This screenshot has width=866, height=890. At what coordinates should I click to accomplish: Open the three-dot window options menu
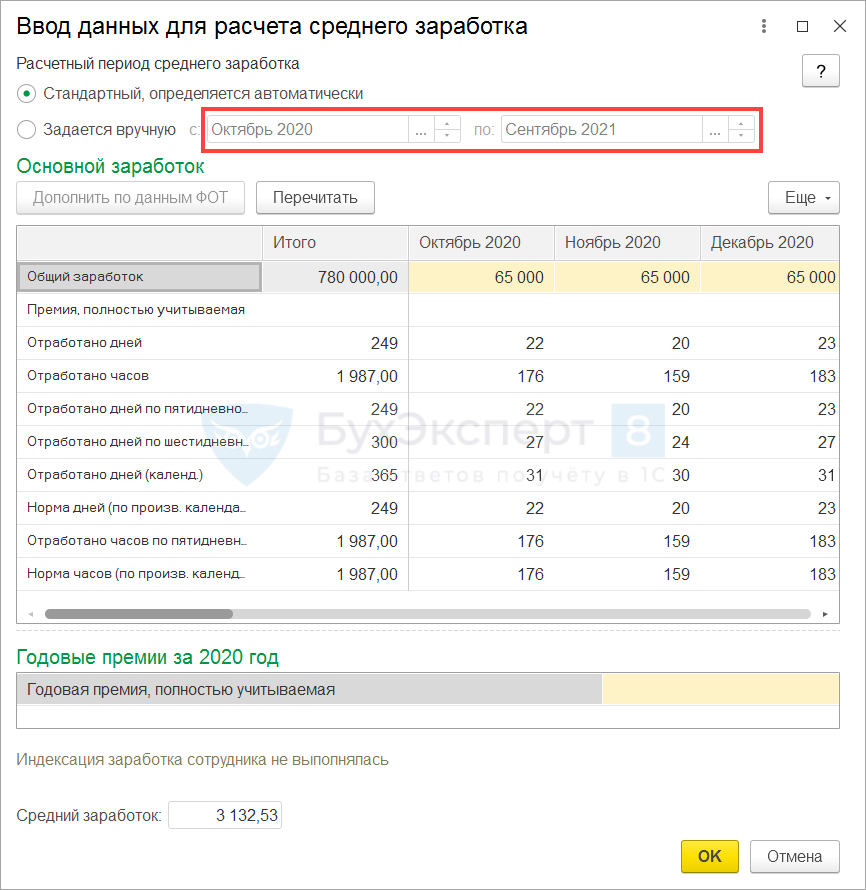(765, 27)
